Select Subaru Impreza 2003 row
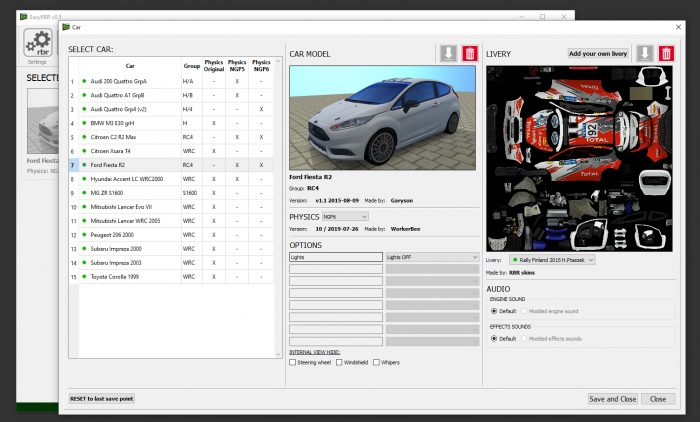This screenshot has height=422, width=700. [x=171, y=263]
